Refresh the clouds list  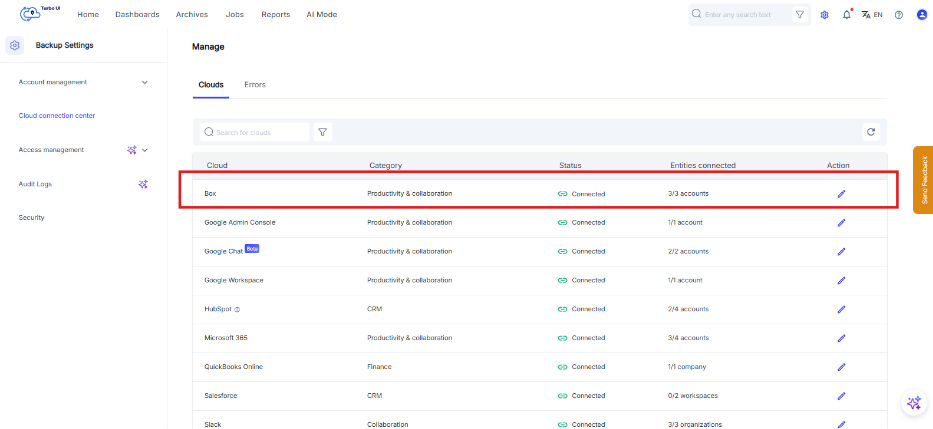click(x=871, y=132)
